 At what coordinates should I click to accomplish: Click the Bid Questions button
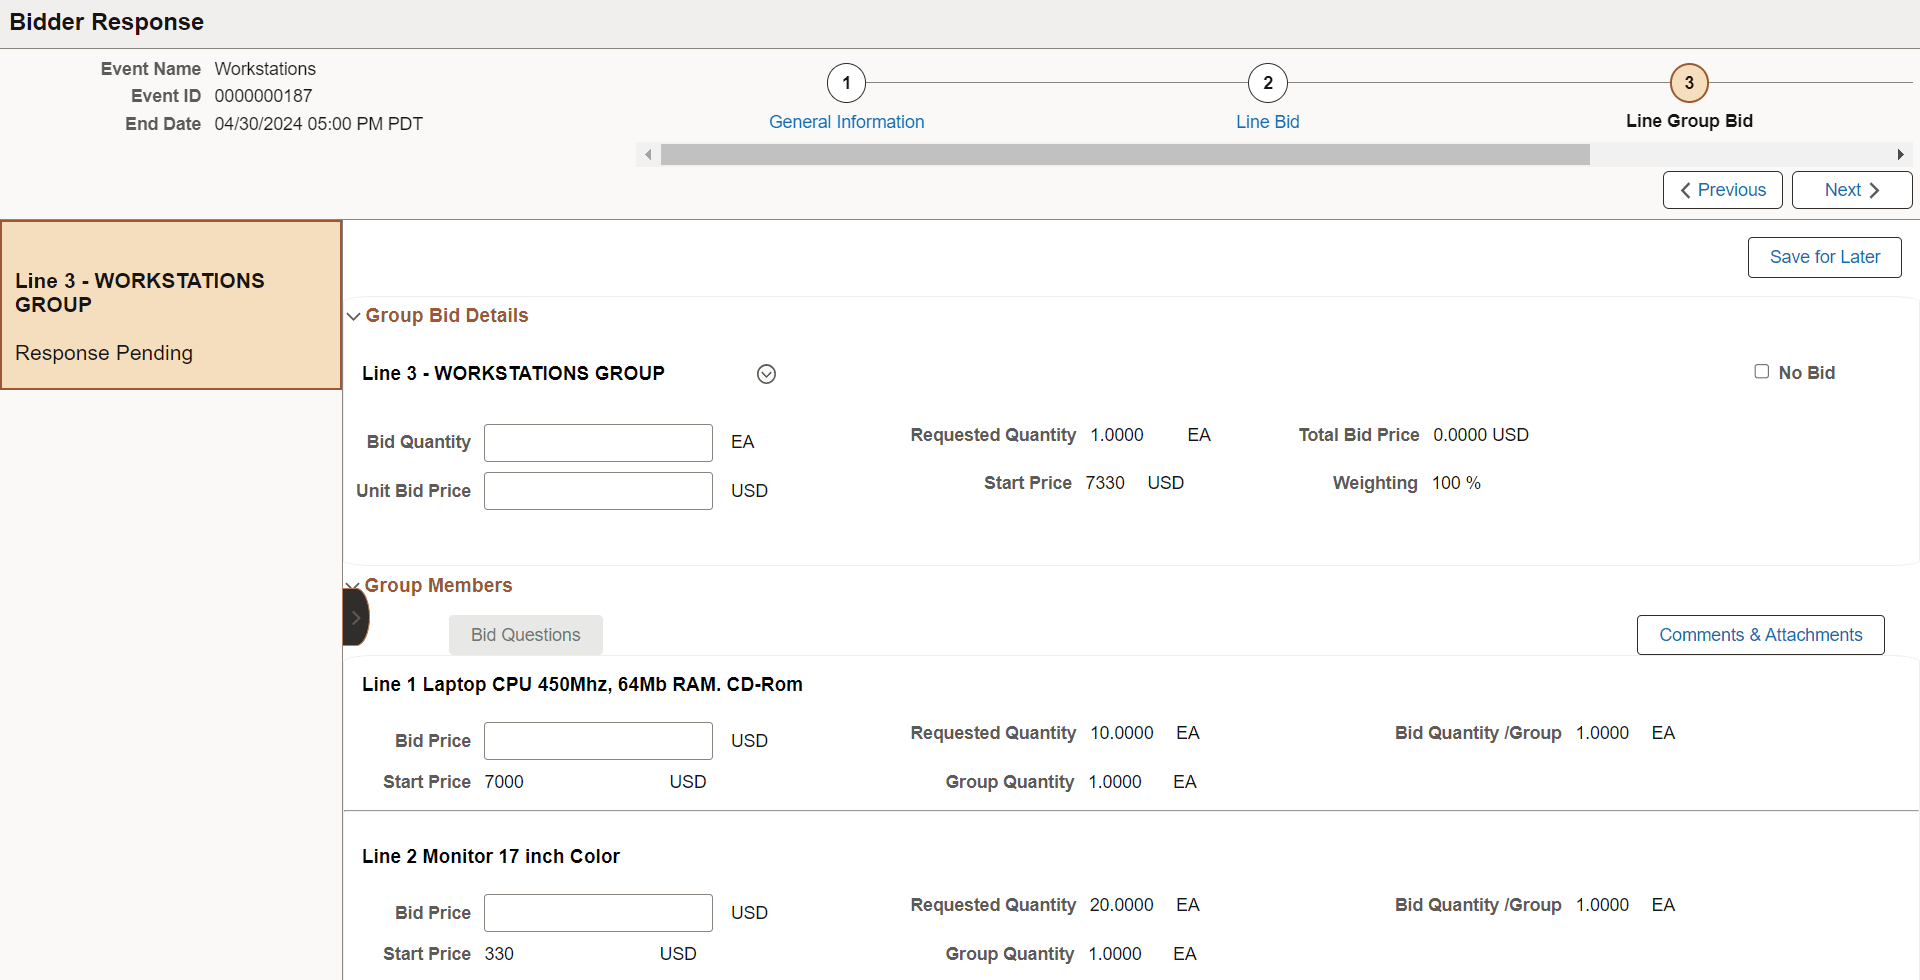(525, 634)
